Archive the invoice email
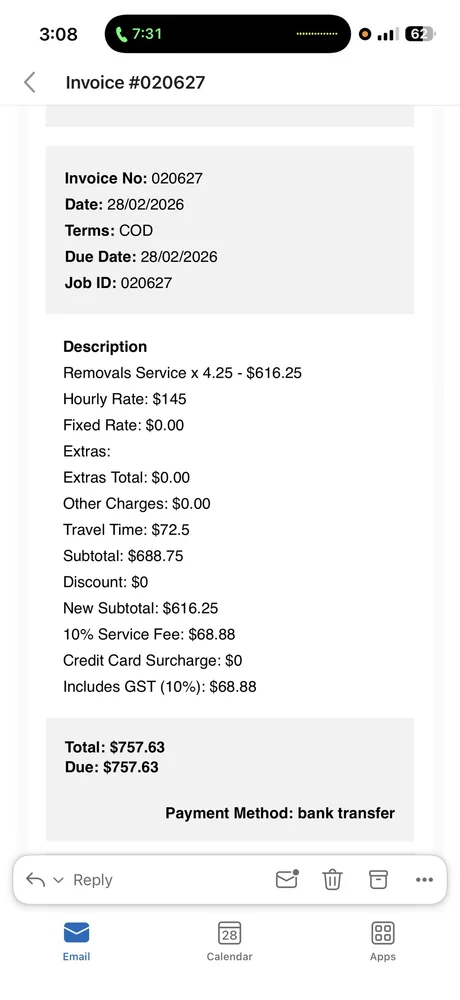 (378, 879)
